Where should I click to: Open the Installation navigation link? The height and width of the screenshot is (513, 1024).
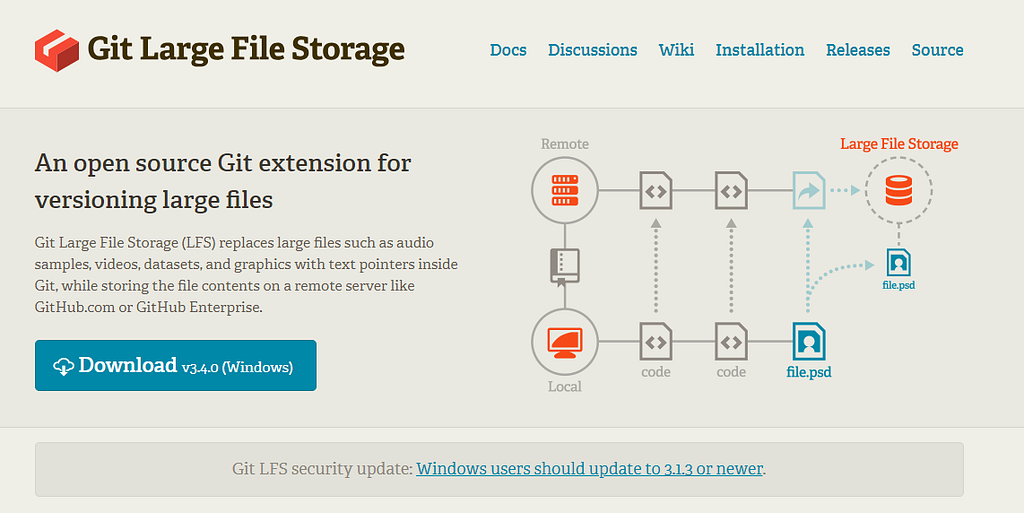(x=760, y=50)
